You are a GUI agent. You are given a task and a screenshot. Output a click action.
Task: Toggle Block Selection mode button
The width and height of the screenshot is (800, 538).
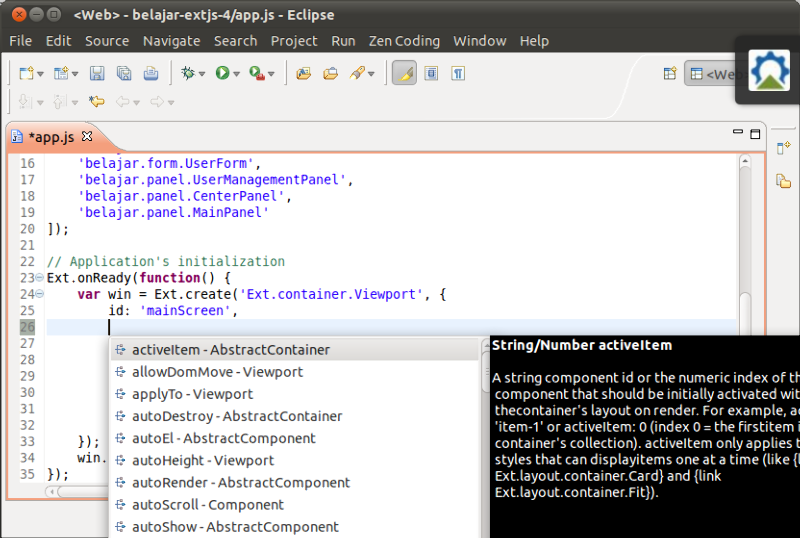pyautogui.click(x=431, y=73)
